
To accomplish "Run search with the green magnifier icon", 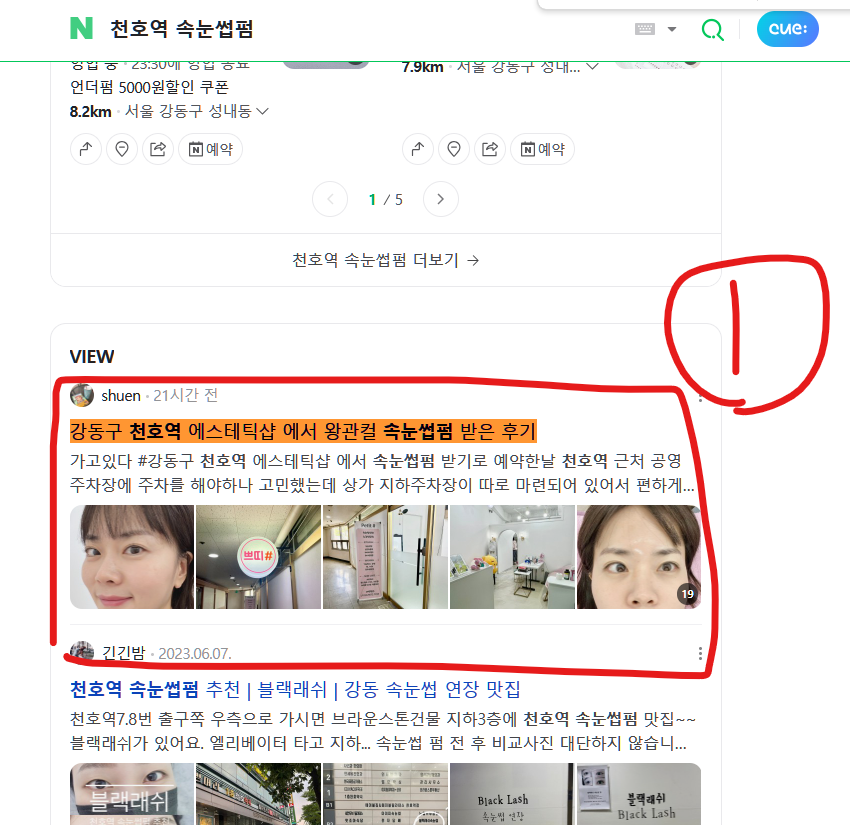I will [x=712, y=29].
